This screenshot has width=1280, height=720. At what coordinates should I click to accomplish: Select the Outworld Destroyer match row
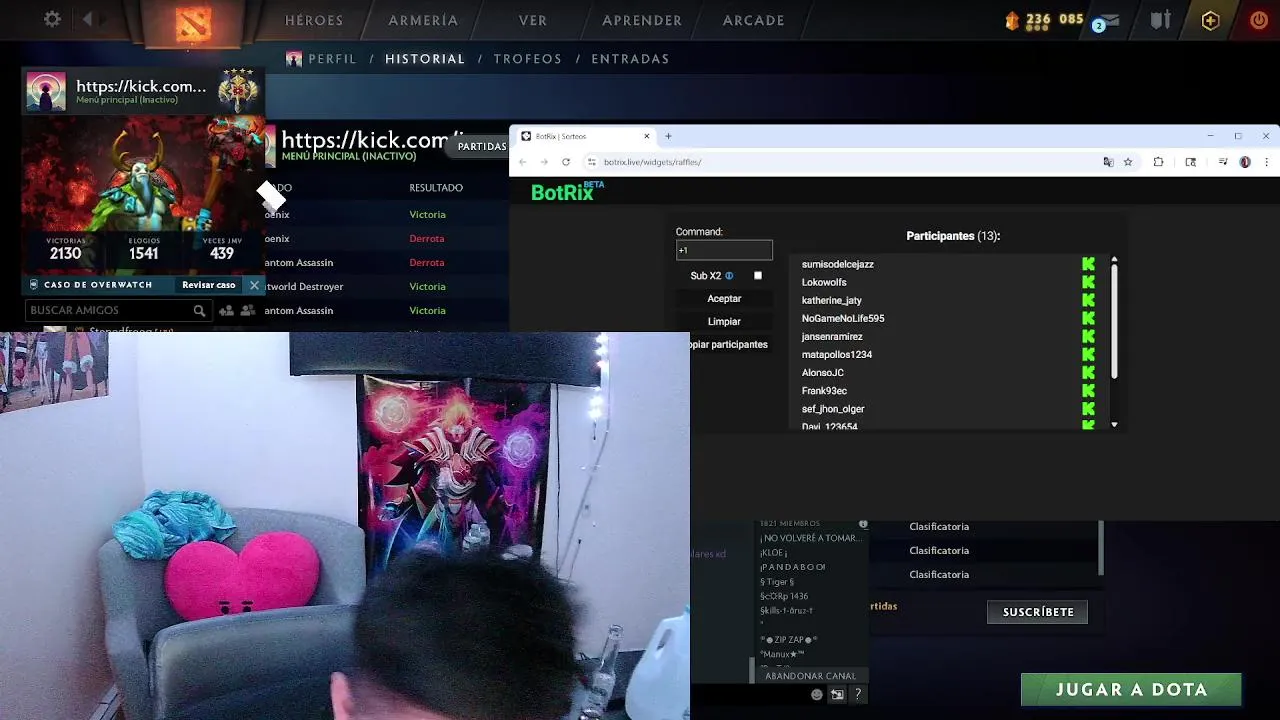[x=387, y=286]
